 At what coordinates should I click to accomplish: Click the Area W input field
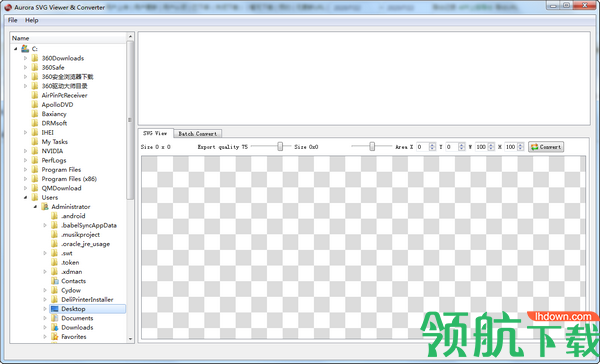click(481, 147)
